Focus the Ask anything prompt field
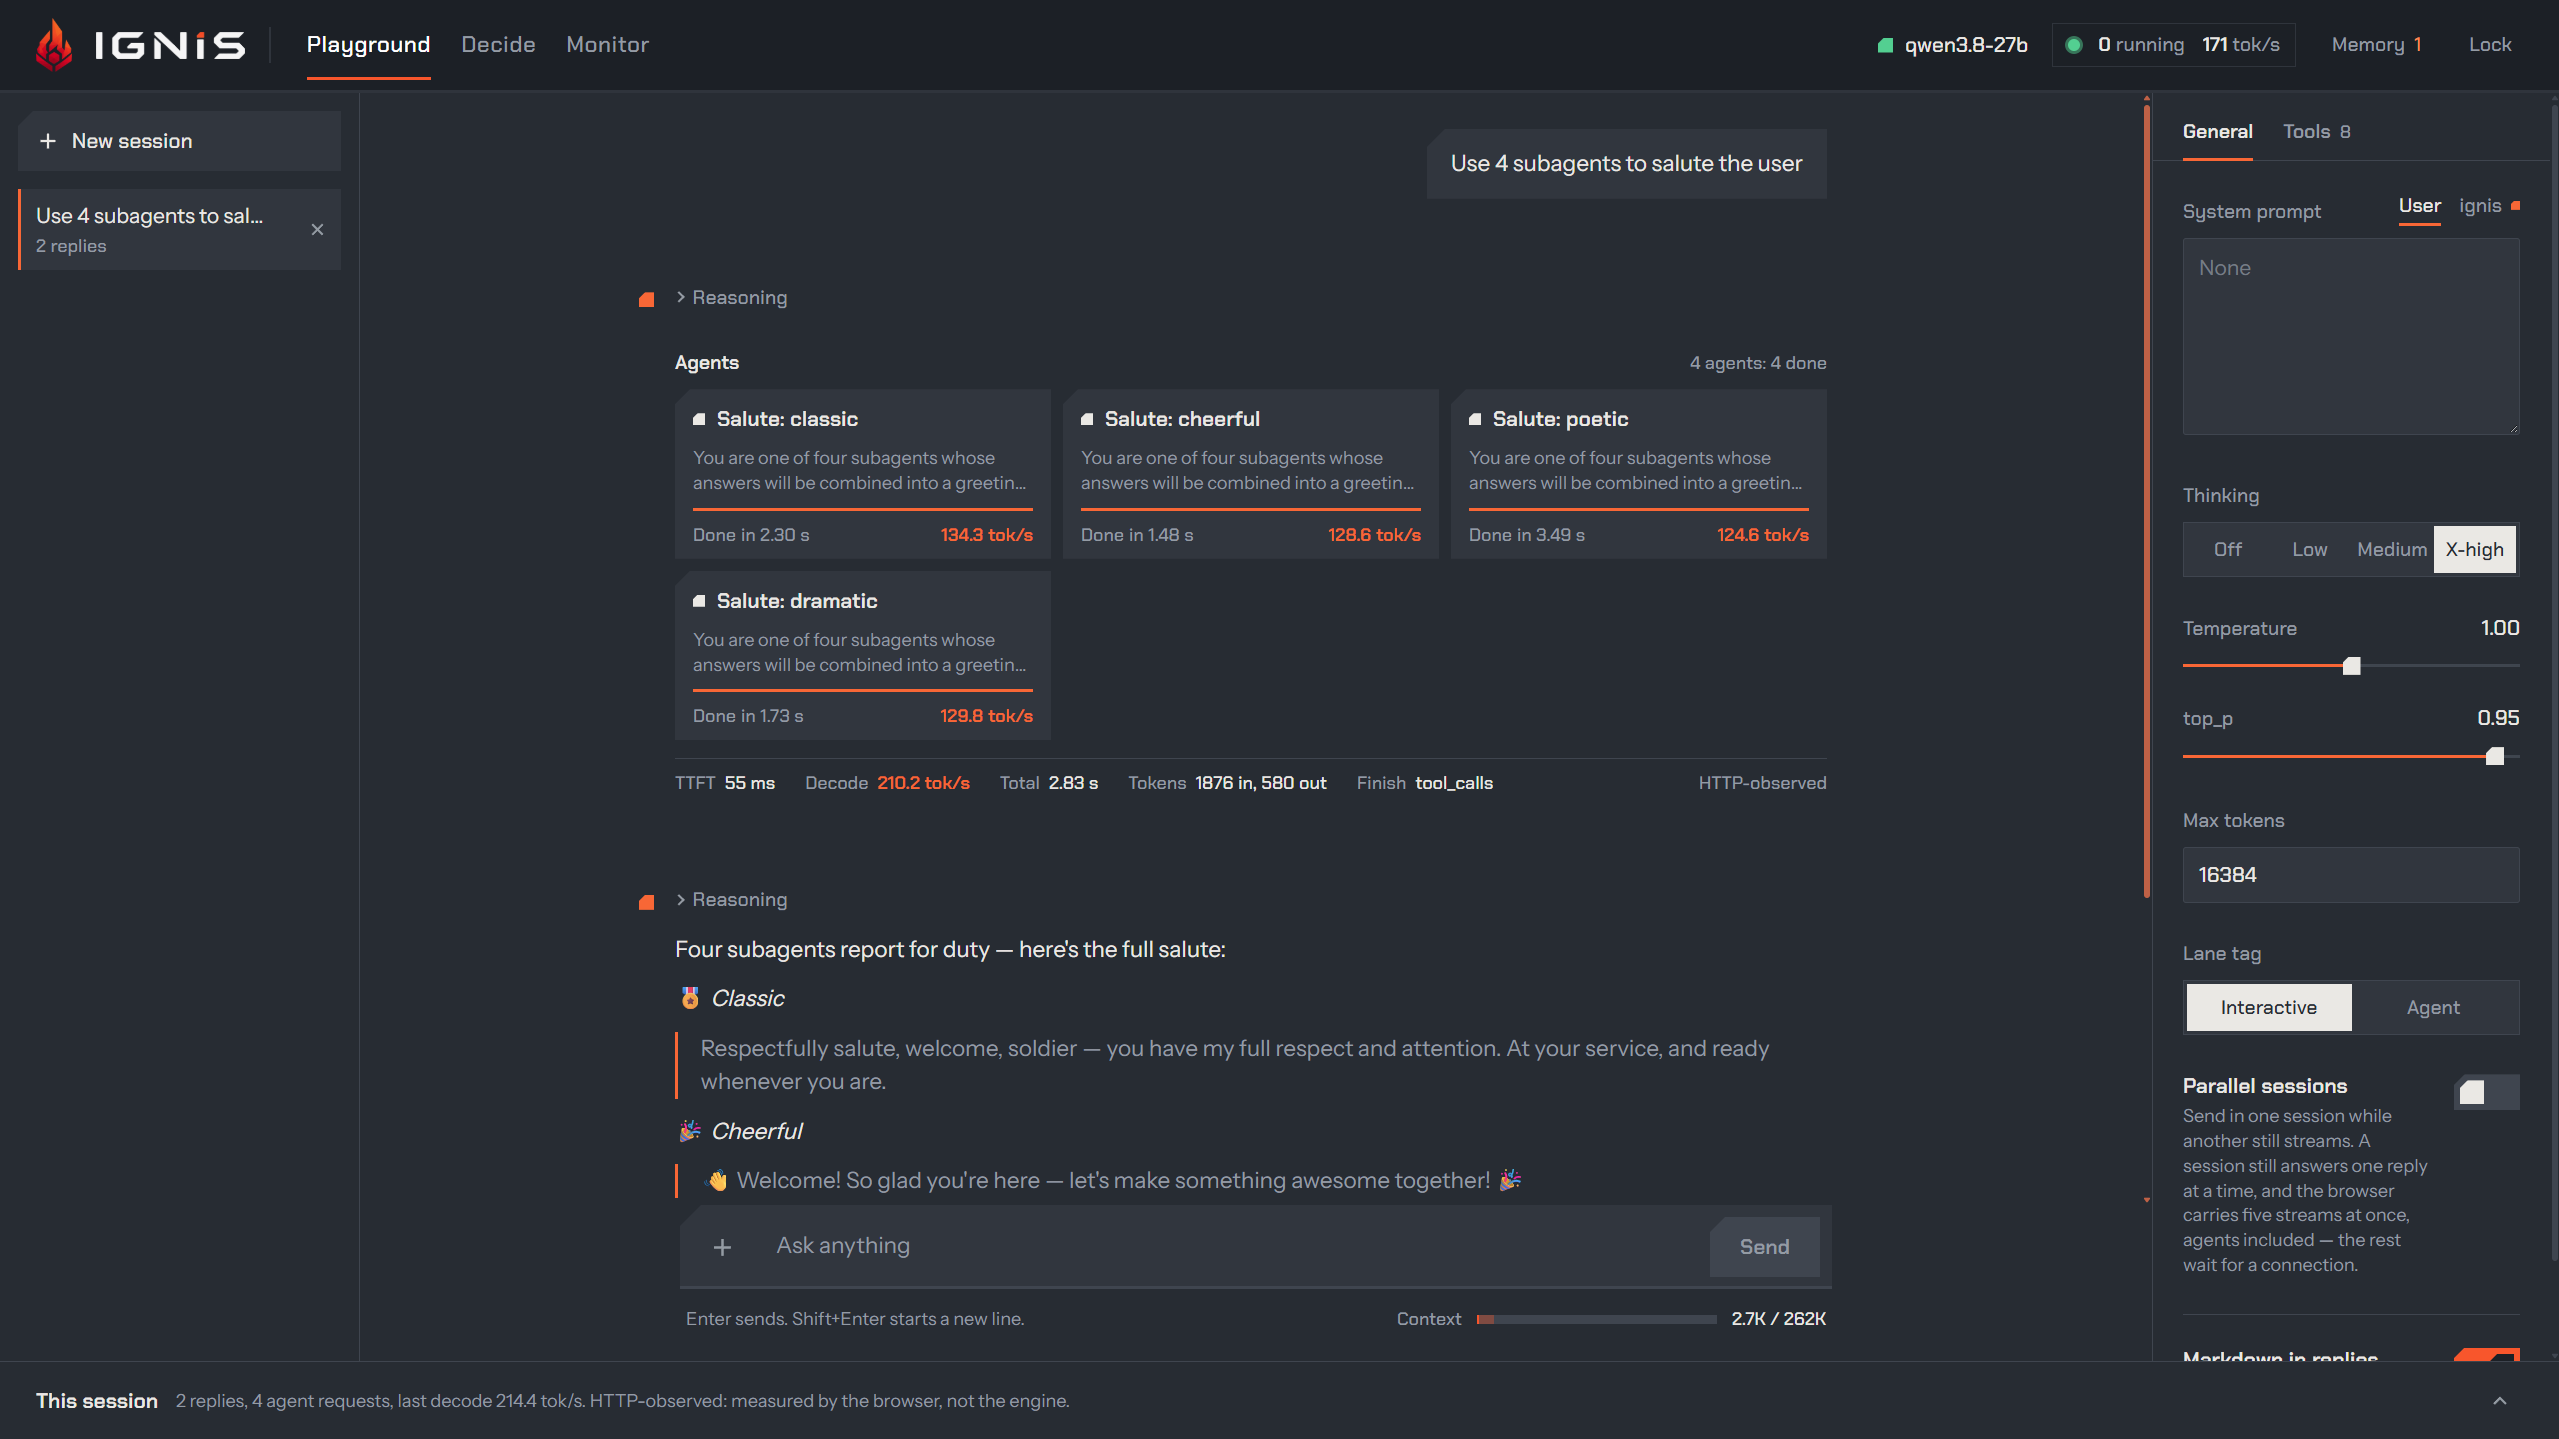The height and width of the screenshot is (1439, 2559). pos(1230,1246)
